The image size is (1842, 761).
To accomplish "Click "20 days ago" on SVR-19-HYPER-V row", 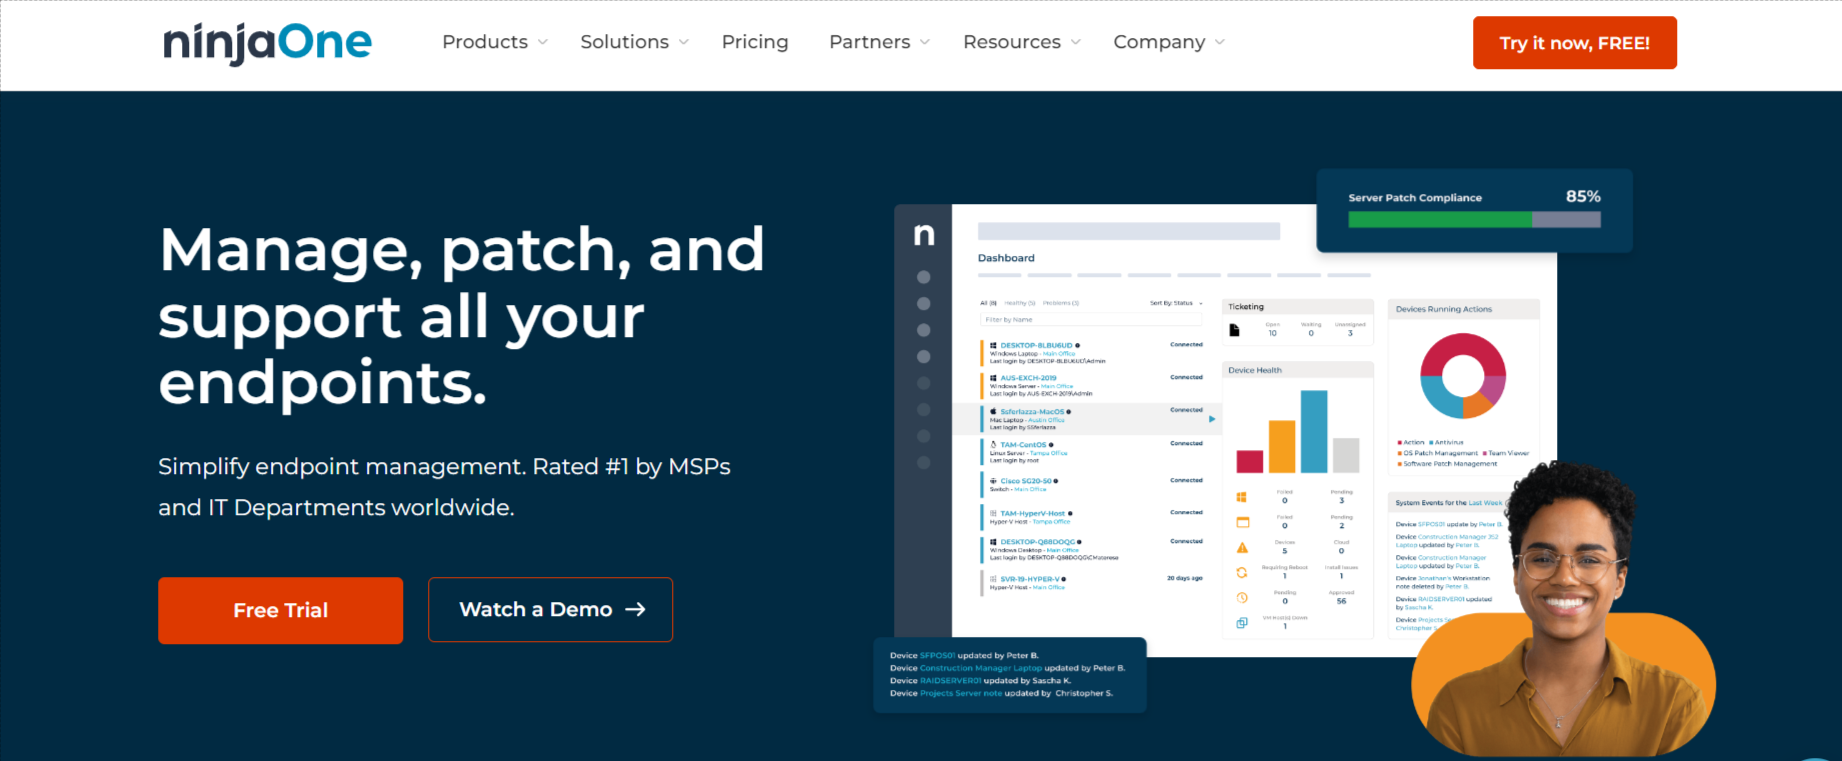I will point(1185,578).
